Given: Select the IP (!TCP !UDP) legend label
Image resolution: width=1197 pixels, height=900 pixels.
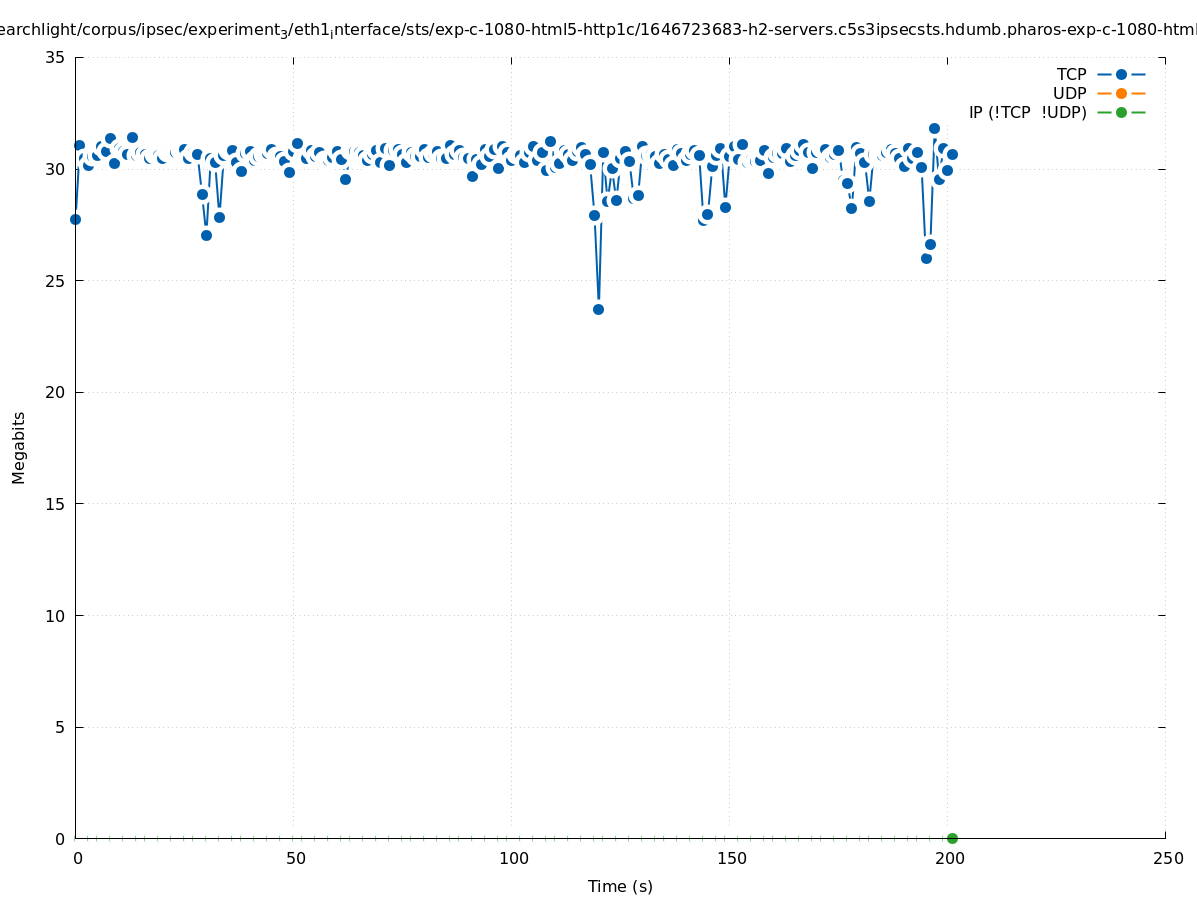Looking at the screenshot, I should (x=1027, y=112).
